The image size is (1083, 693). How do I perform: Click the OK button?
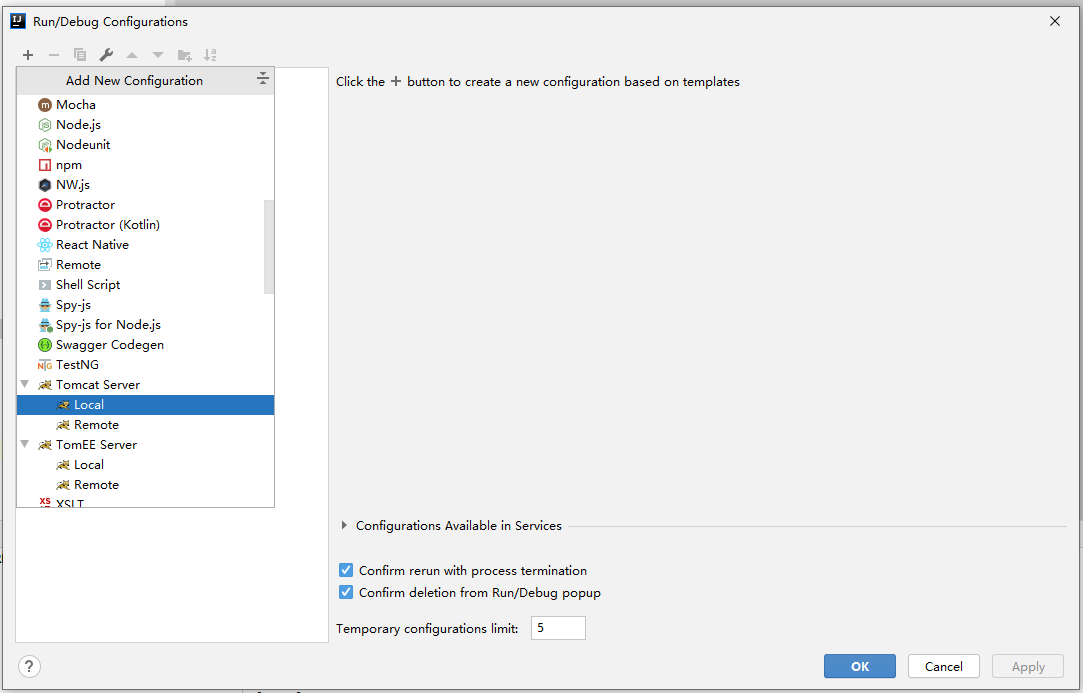point(860,667)
